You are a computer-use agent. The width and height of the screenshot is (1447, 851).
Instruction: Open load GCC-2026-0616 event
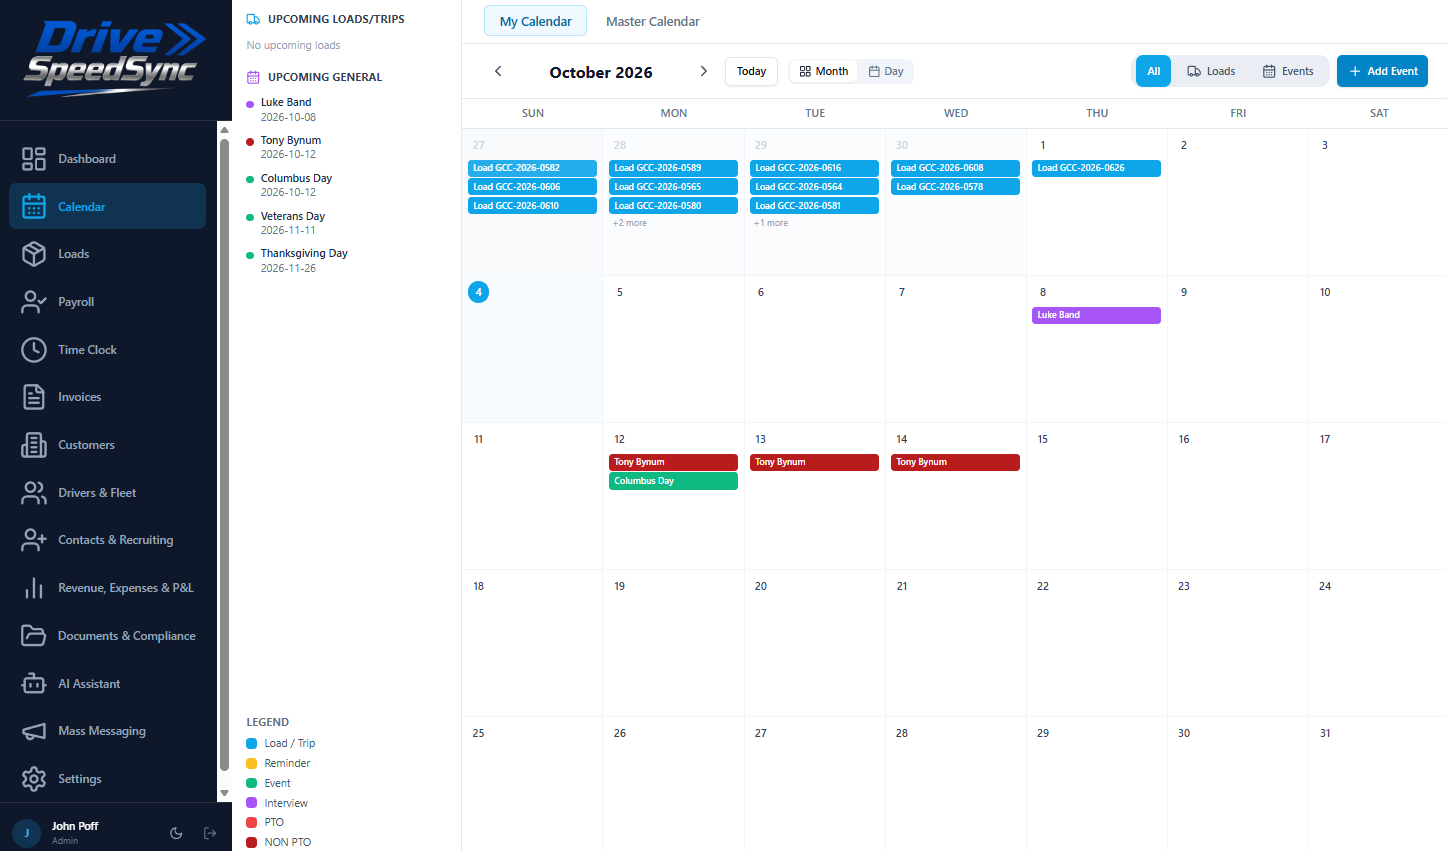point(814,168)
